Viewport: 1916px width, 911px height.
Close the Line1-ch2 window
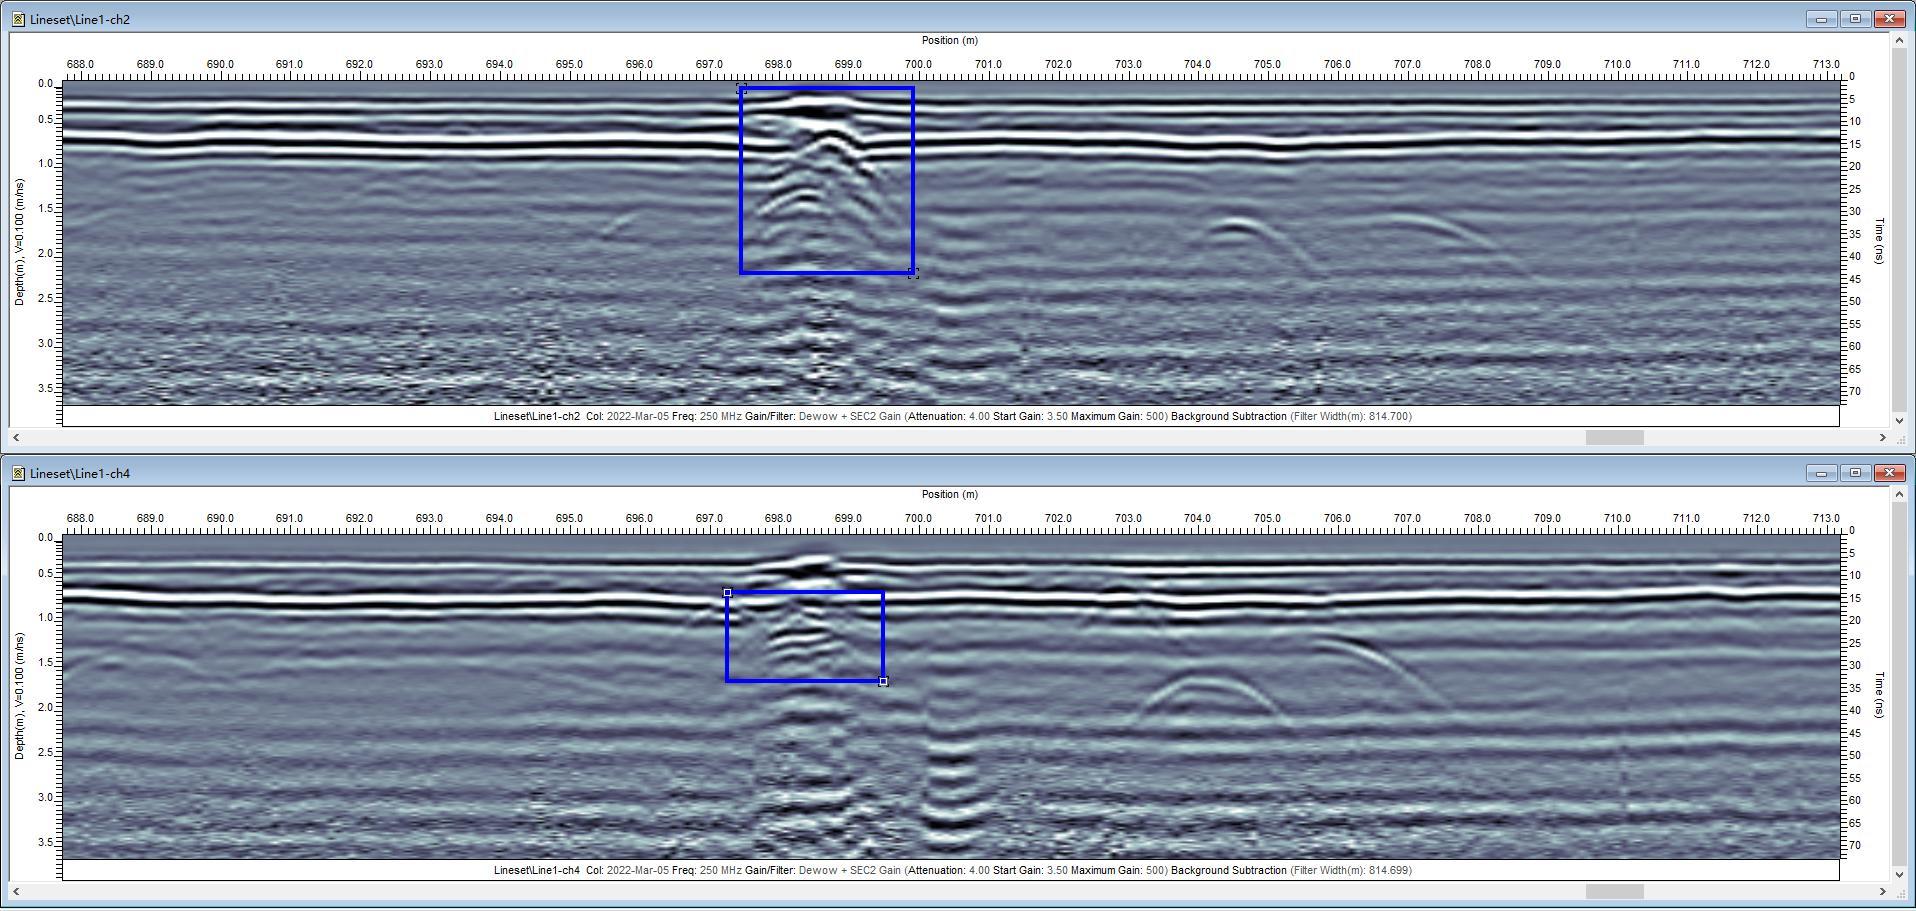[x=1890, y=19]
